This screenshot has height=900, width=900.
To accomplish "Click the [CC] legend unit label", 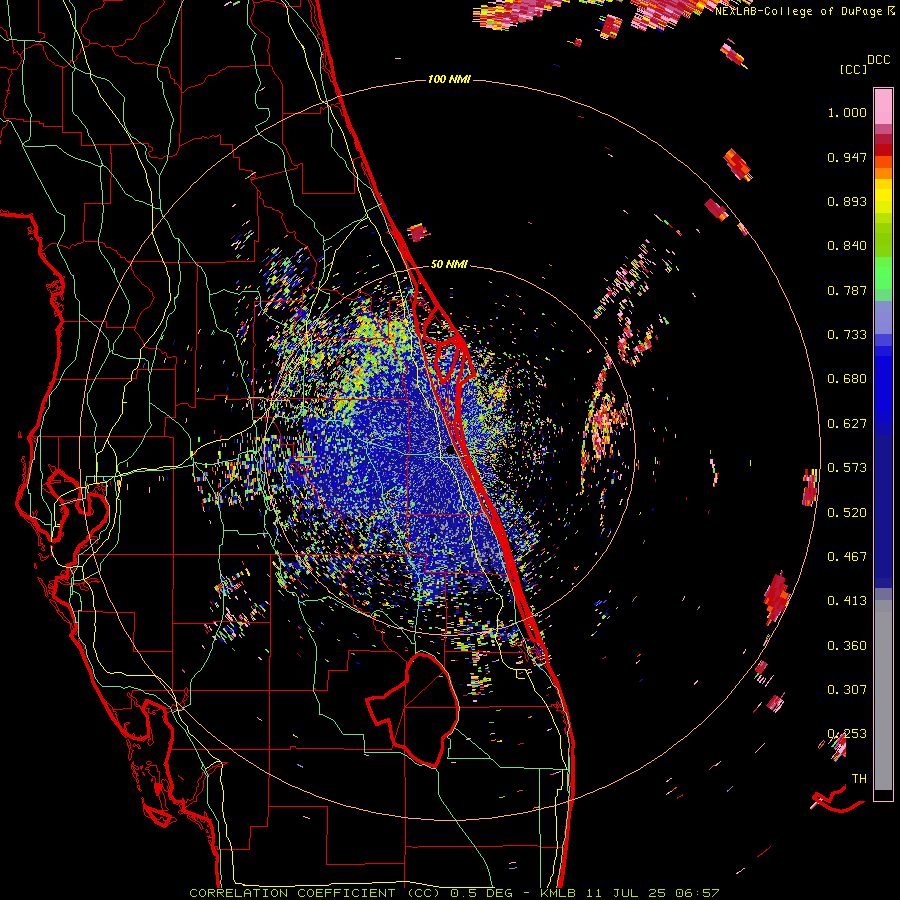I will pyautogui.click(x=854, y=69).
